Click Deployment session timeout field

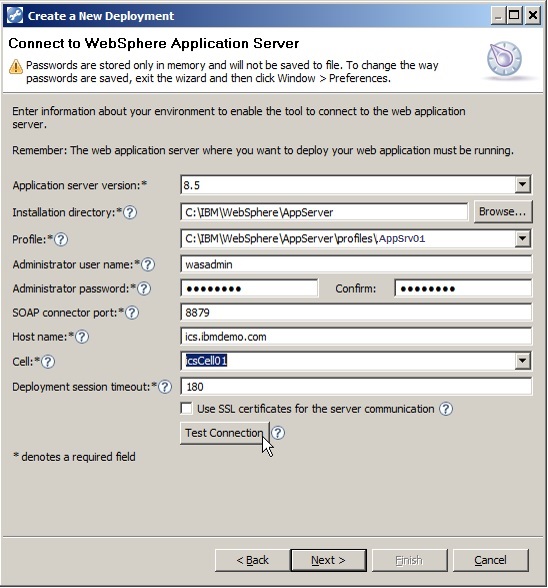pyautogui.click(x=356, y=387)
